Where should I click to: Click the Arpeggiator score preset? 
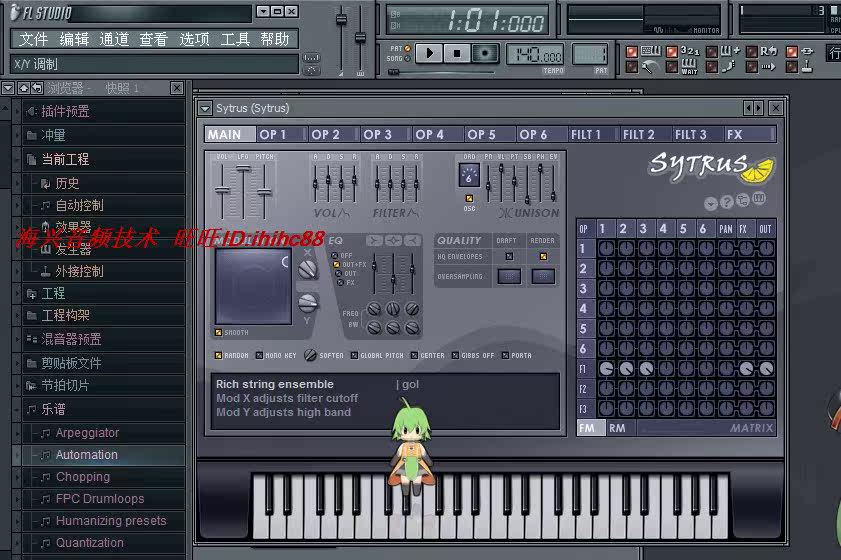point(87,433)
